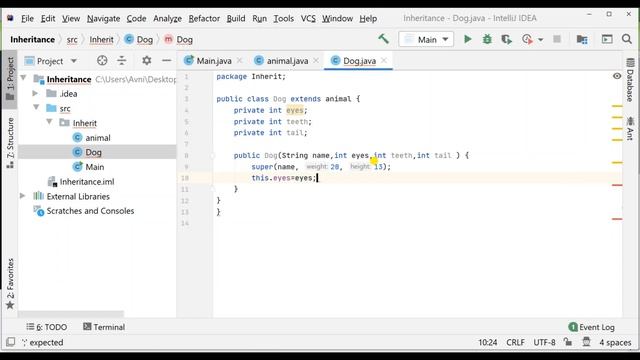Click the Build project hammer icon
The height and width of the screenshot is (360, 640).
383,39
